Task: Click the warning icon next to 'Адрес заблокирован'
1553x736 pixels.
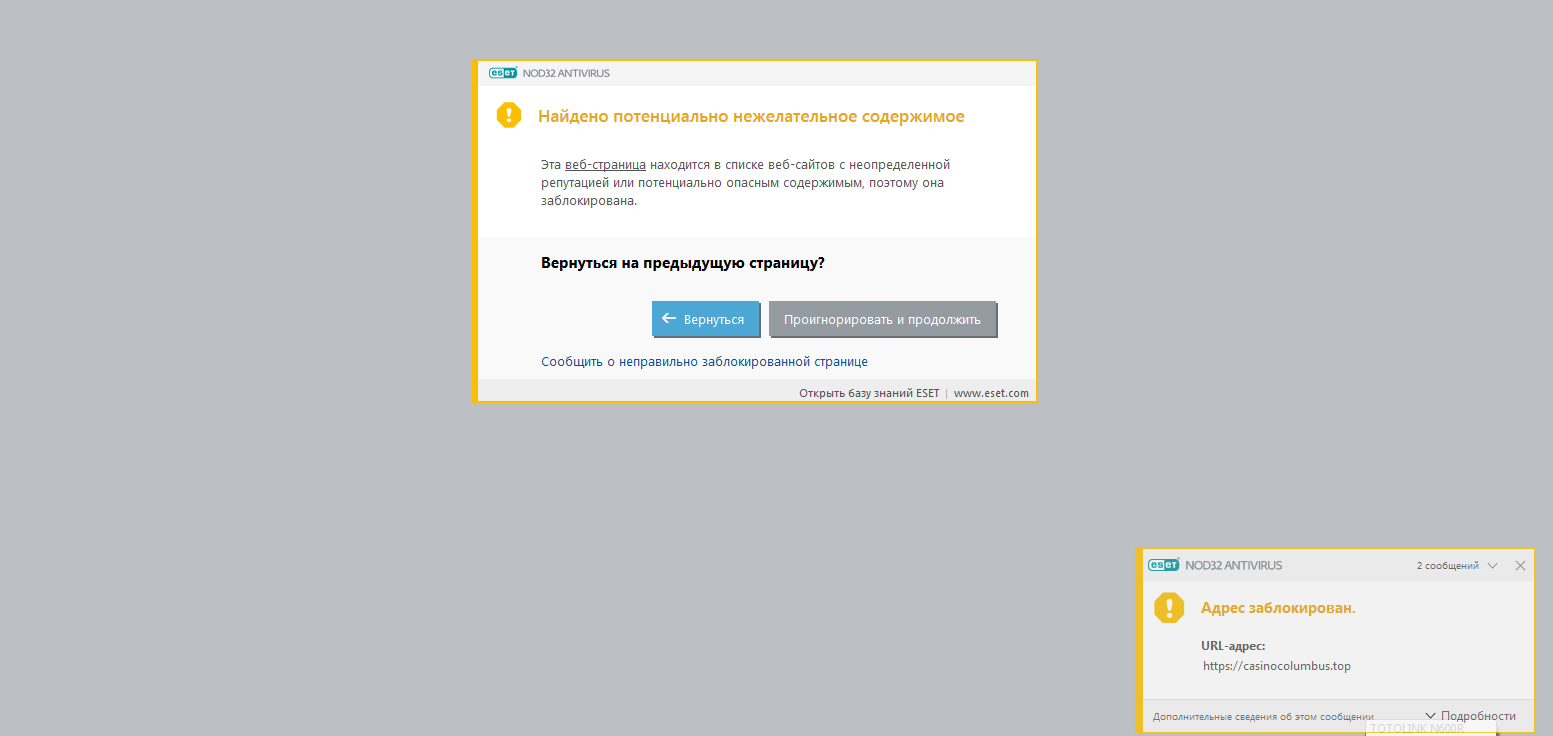Action: (x=1168, y=608)
